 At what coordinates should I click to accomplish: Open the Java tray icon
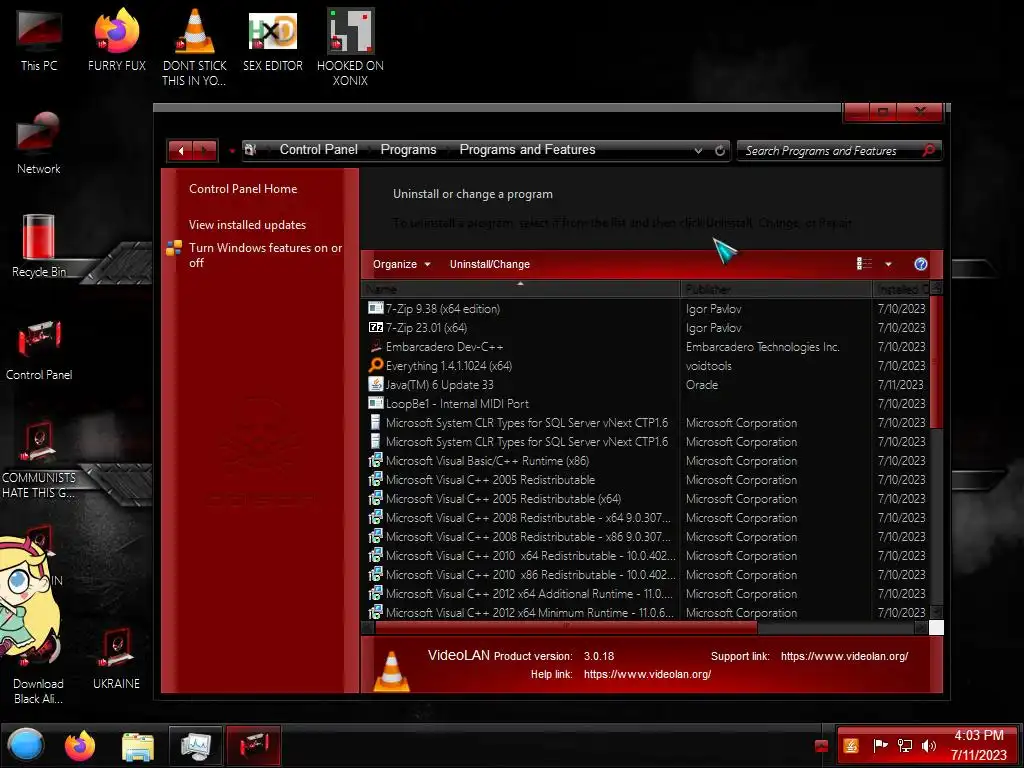[x=851, y=746]
